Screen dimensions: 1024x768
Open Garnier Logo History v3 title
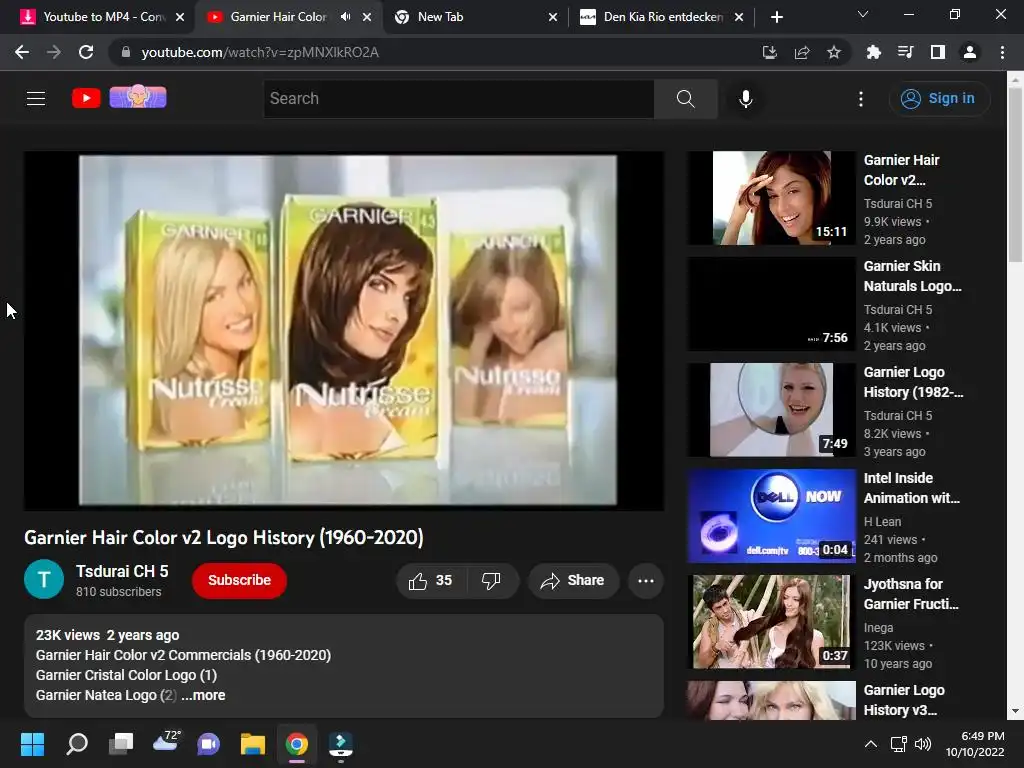point(905,700)
